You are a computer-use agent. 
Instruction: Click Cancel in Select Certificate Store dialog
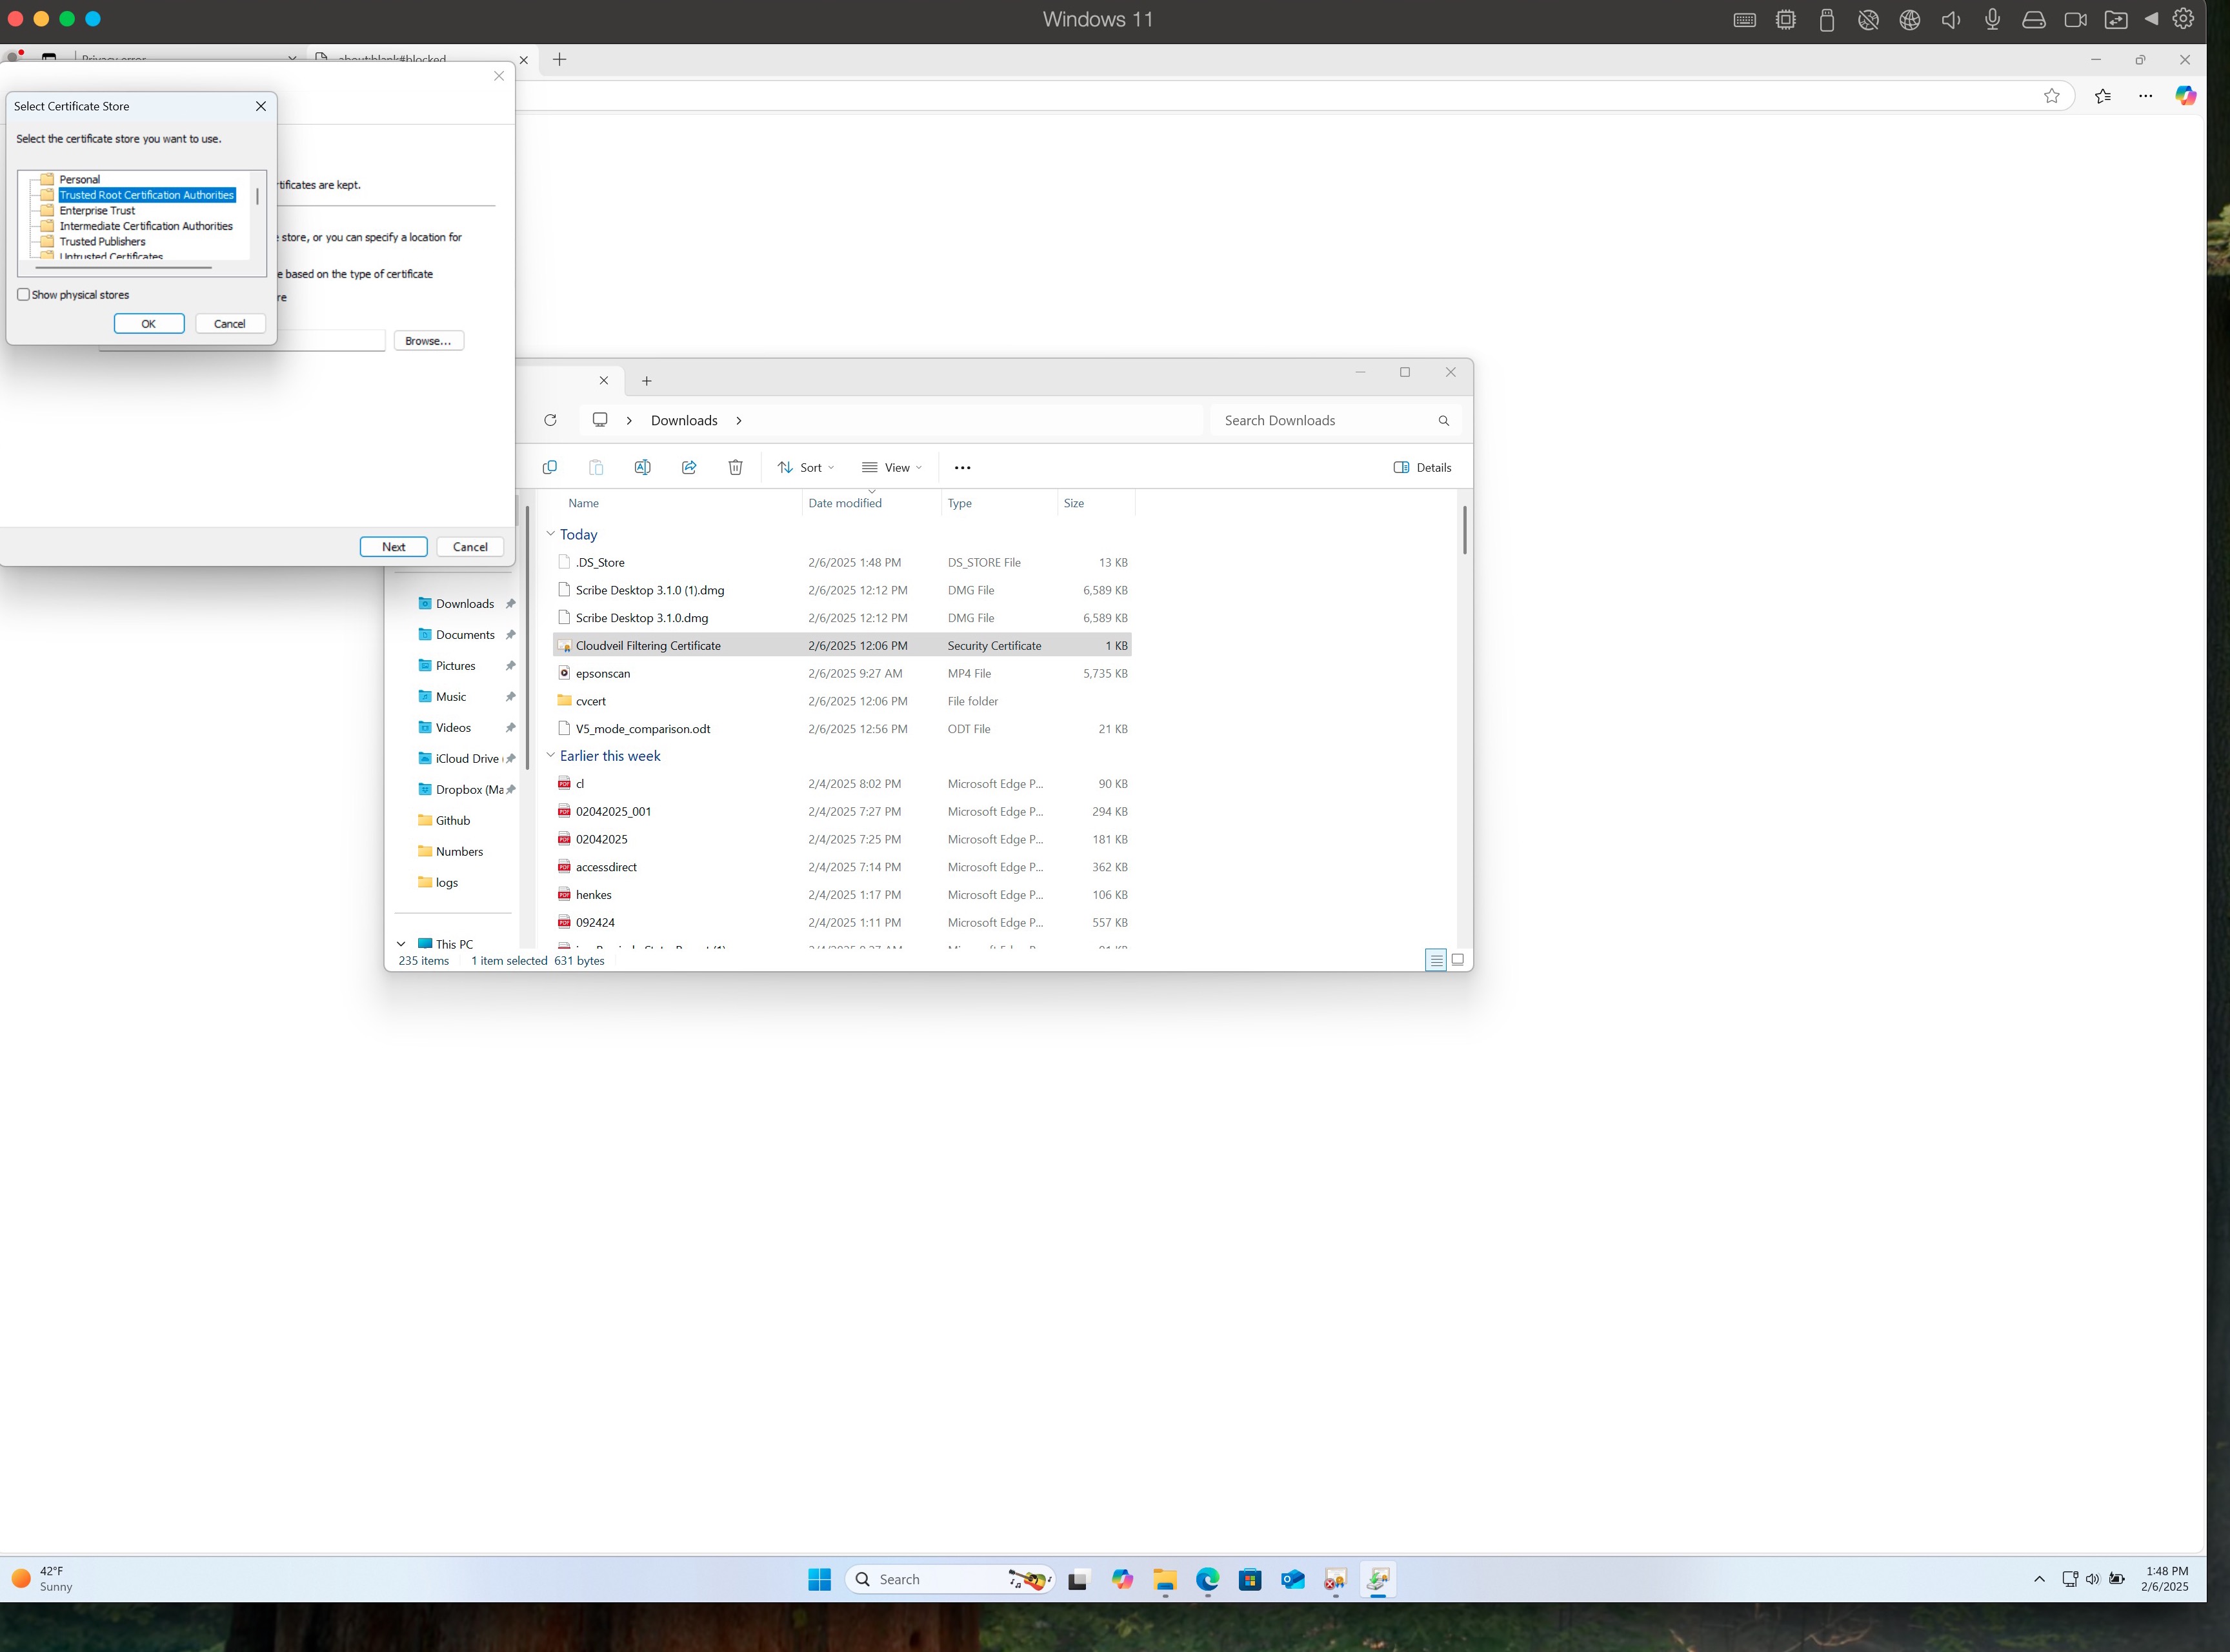(230, 323)
